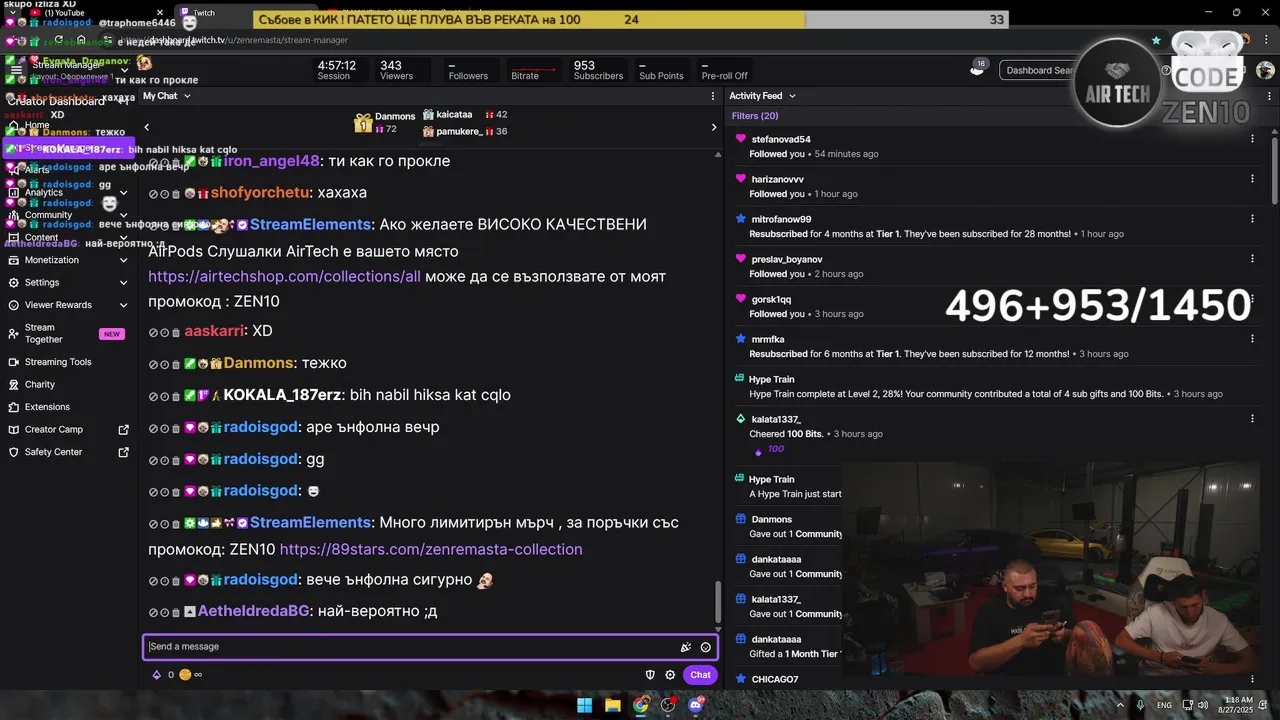Open the hamburger menu beside Stream Manager
Screen dimensions: 1280x720
[x=15, y=69]
